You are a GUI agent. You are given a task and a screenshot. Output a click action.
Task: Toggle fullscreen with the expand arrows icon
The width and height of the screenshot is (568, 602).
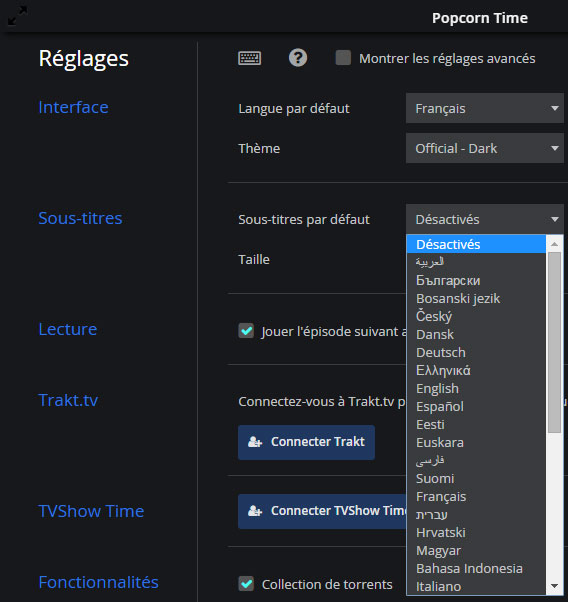point(17,16)
